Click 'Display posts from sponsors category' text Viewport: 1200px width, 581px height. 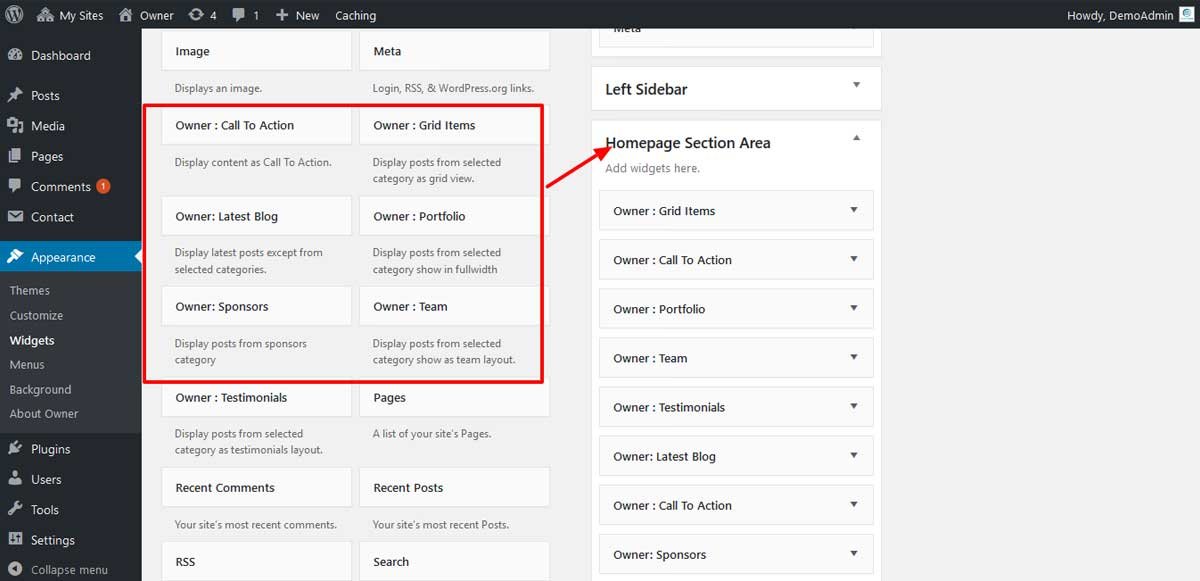click(x=240, y=351)
